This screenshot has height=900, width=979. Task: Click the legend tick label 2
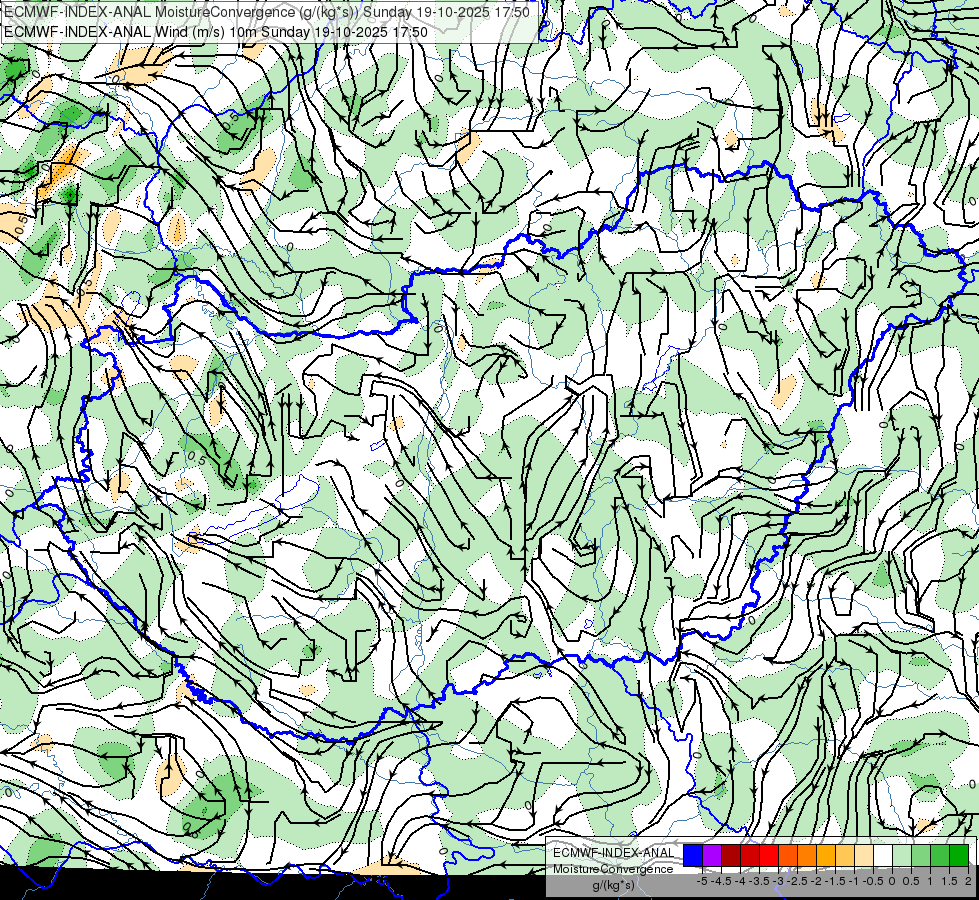point(968,881)
